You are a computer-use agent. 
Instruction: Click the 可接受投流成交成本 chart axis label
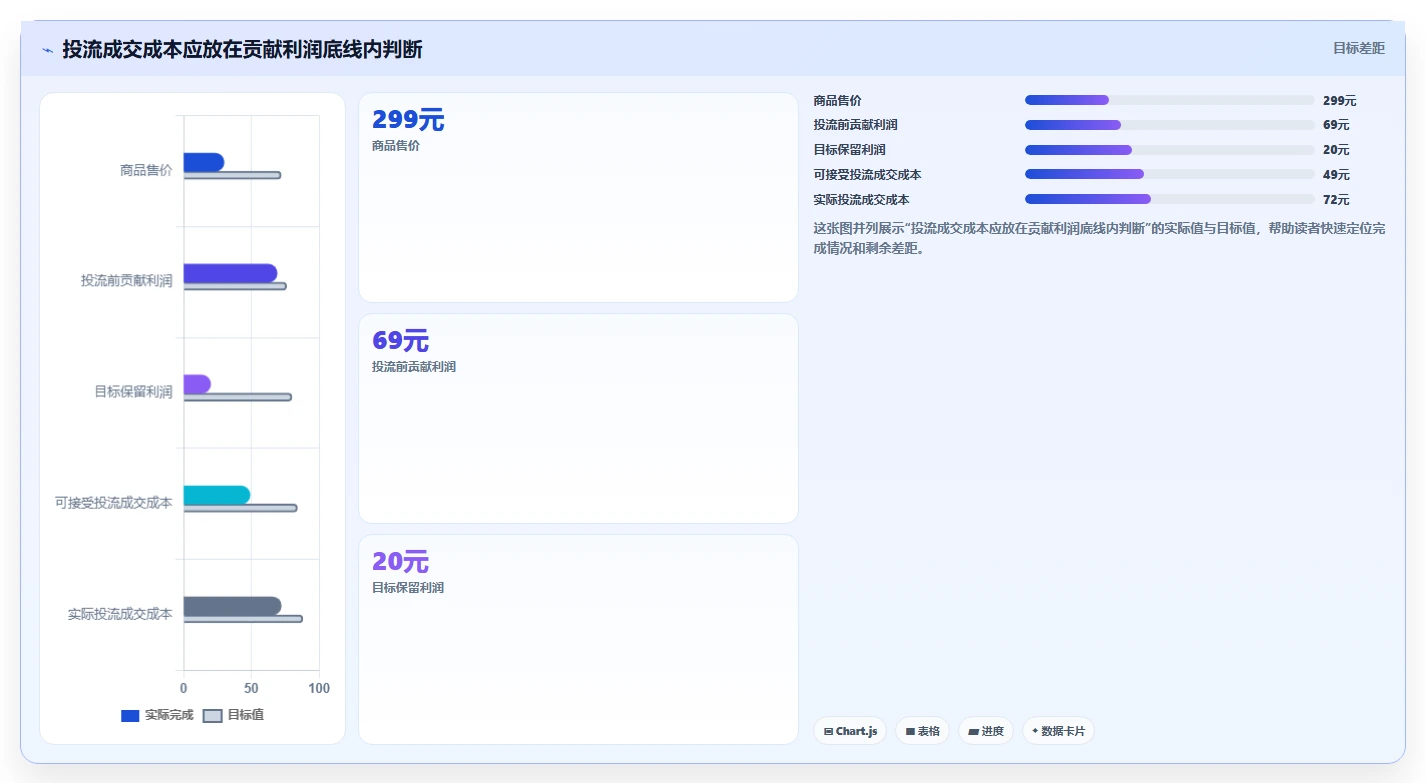pos(114,503)
